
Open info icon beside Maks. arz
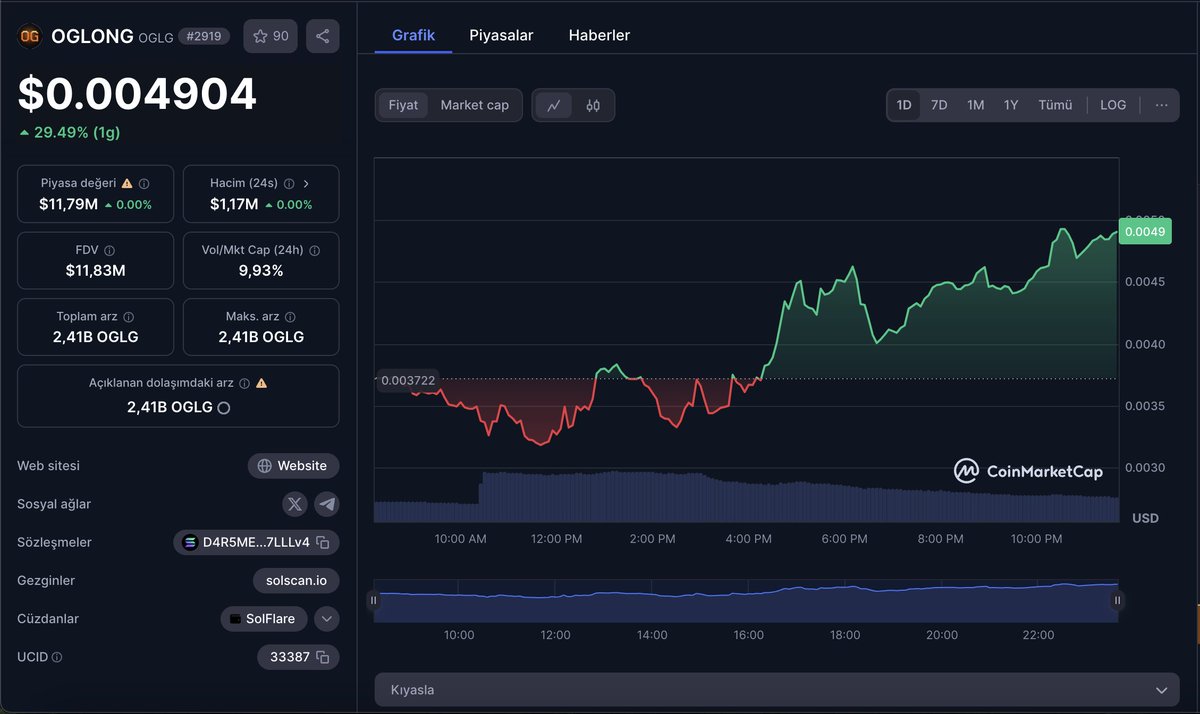291,316
